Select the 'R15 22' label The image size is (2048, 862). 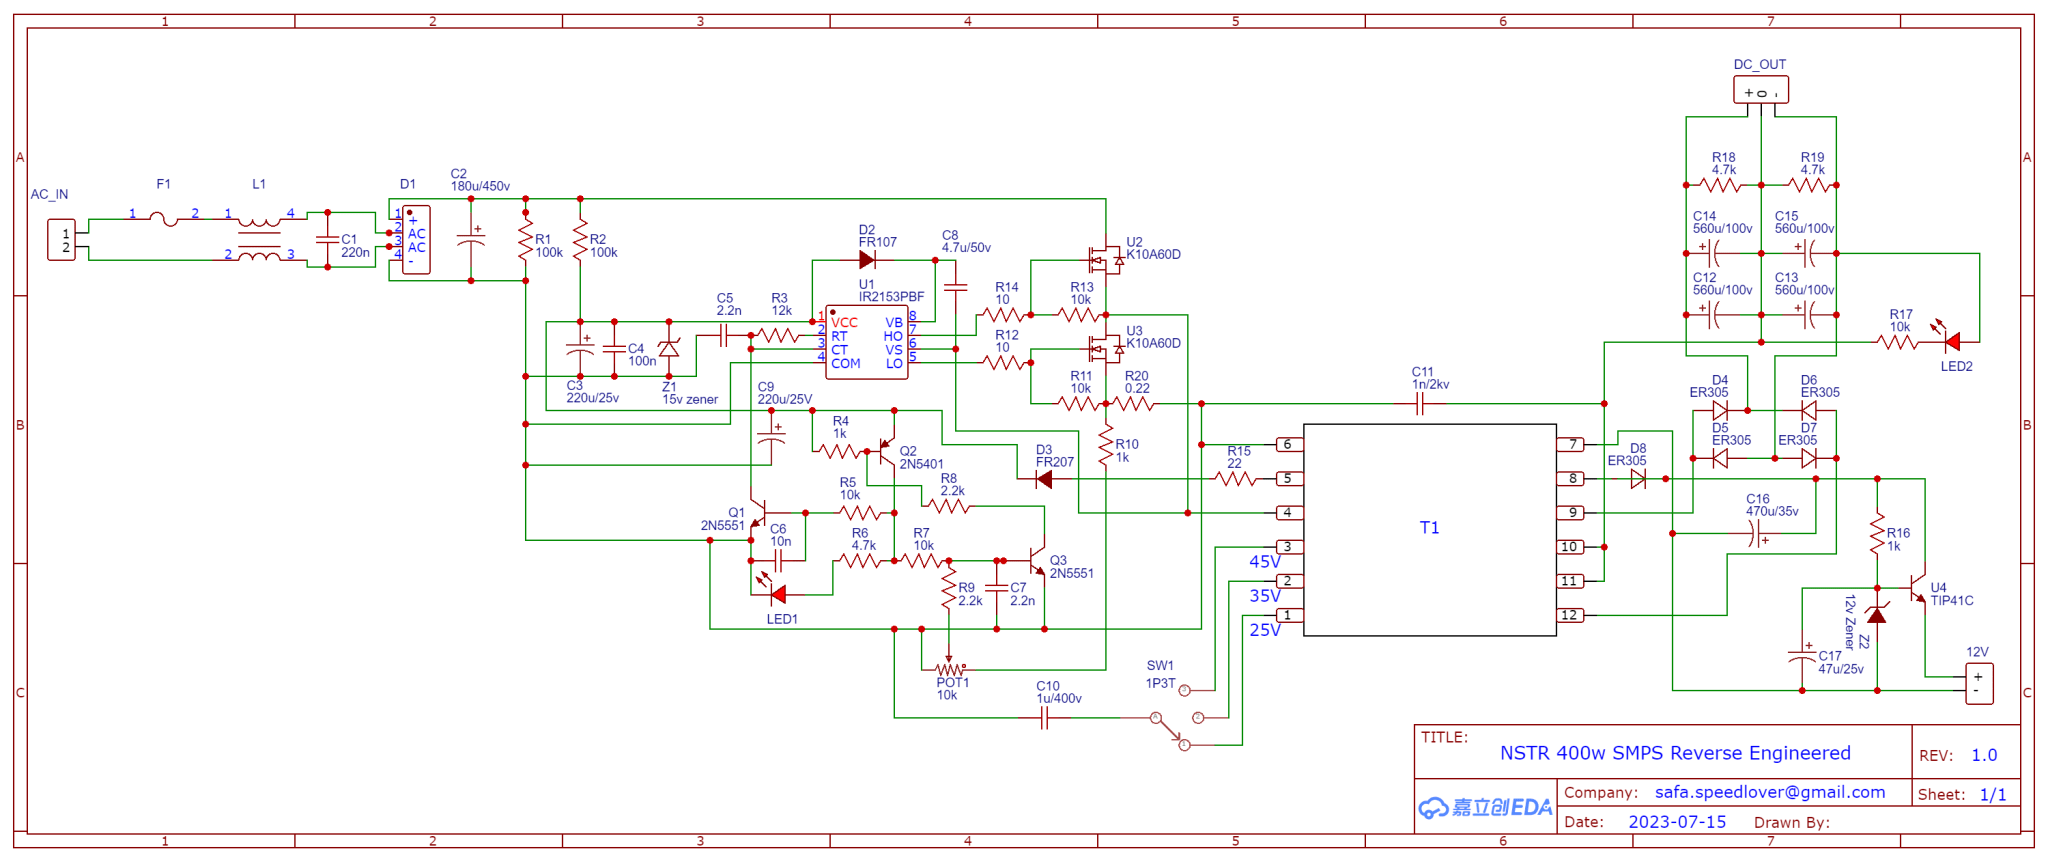coord(1239,457)
